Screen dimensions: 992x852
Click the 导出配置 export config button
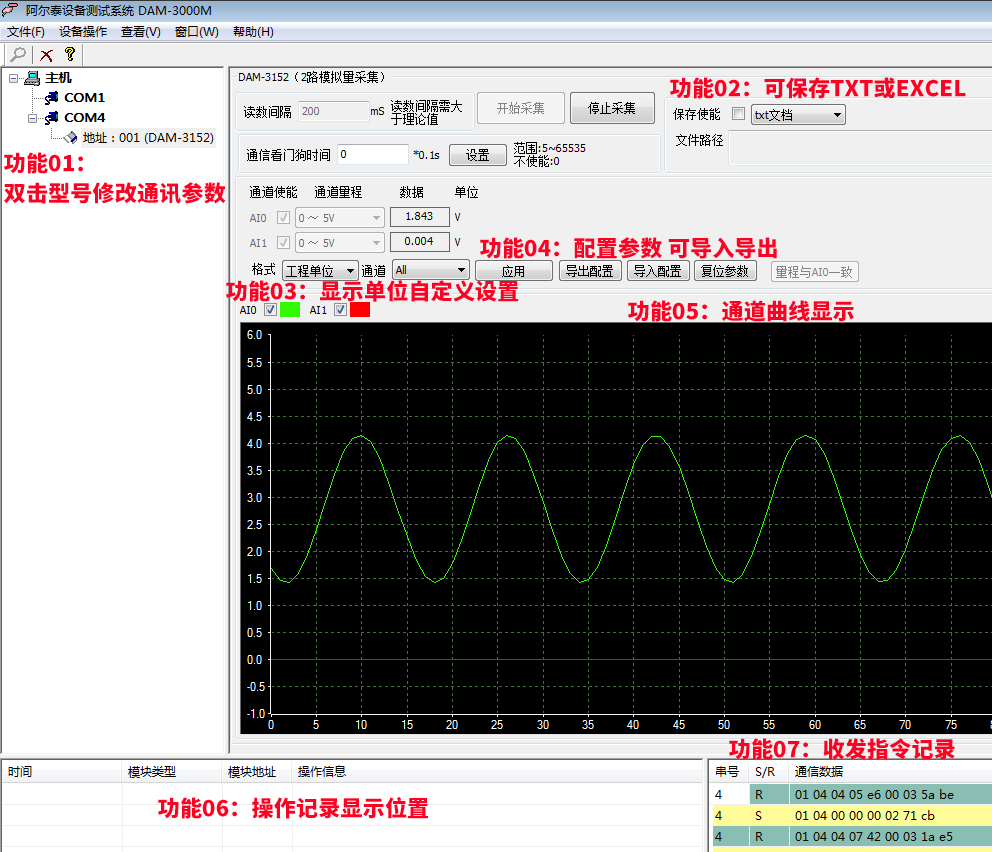[x=590, y=271]
